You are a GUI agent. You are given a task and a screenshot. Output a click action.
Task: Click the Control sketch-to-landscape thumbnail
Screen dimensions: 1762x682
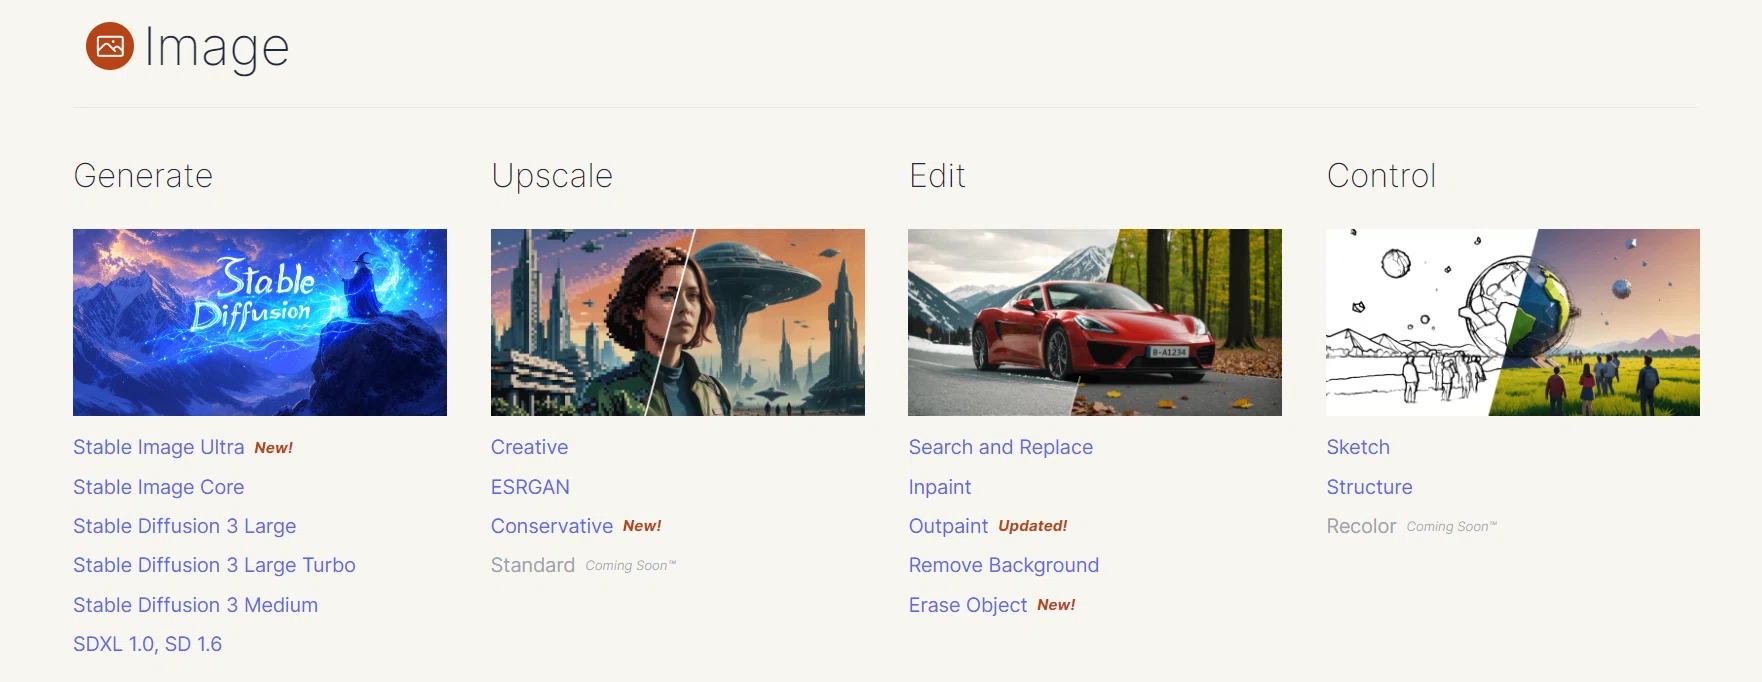1513,322
